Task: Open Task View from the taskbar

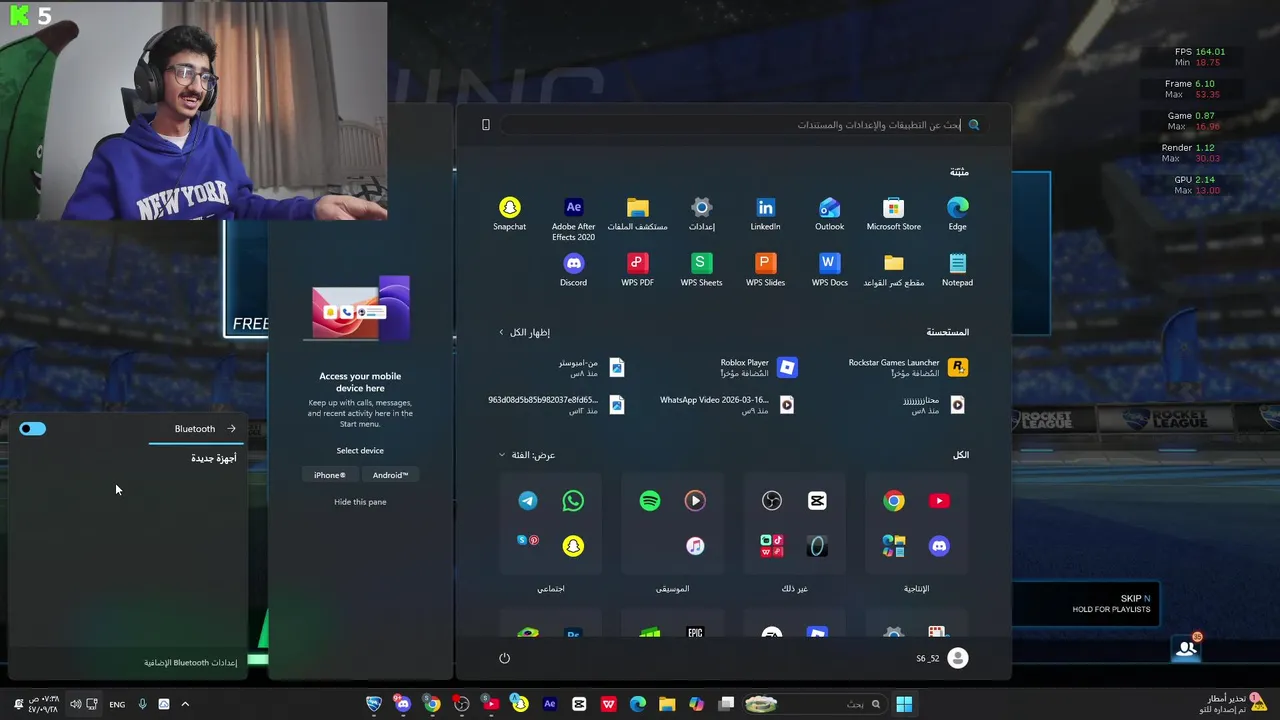Action: pyautogui.click(x=727, y=704)
